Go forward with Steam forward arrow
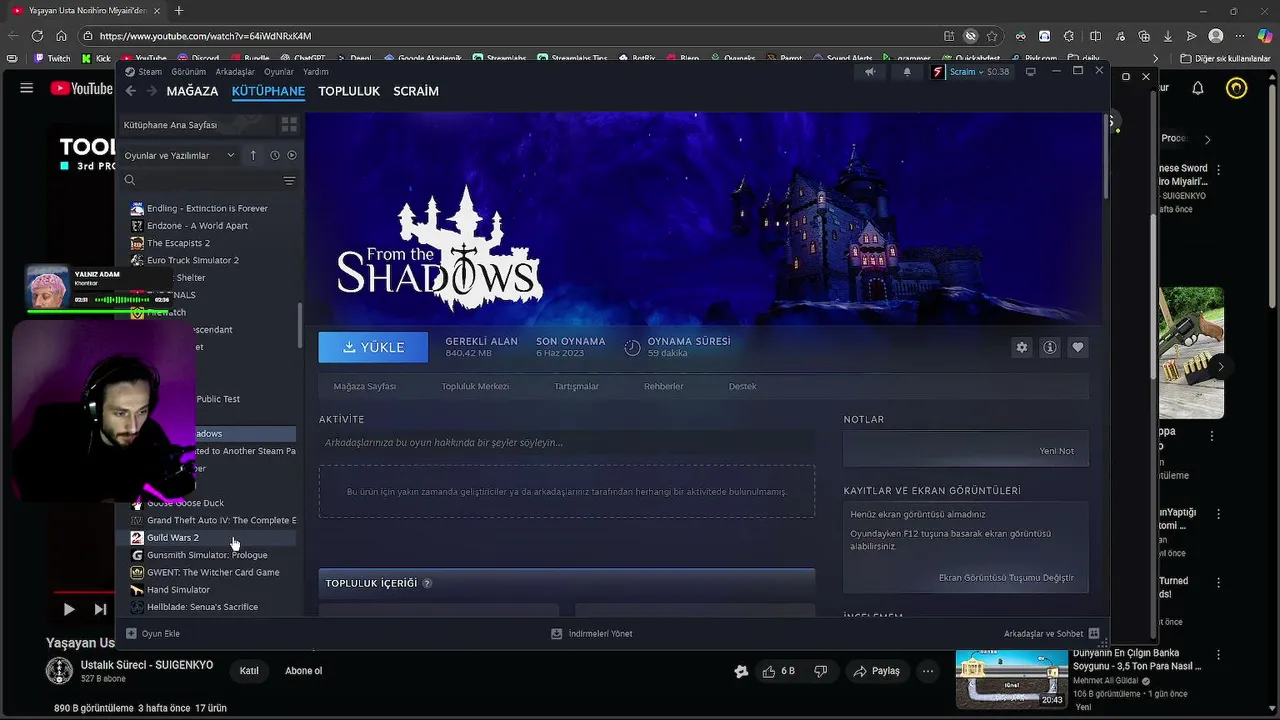1280x720 pixels. coord(152,91)
